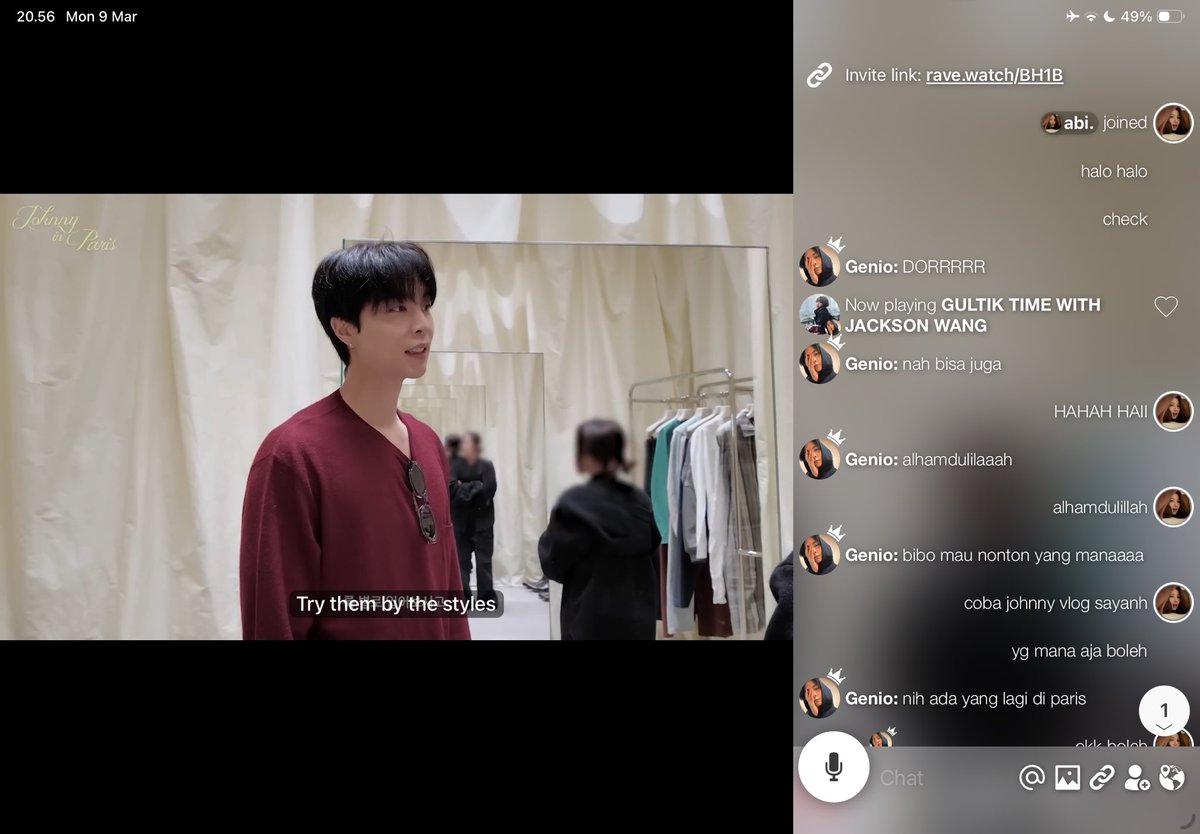Open avatar beside 'alhamdulillah' message
Image resolution: width=1200 pixels, height=834 pixels.
point(1173,507)
